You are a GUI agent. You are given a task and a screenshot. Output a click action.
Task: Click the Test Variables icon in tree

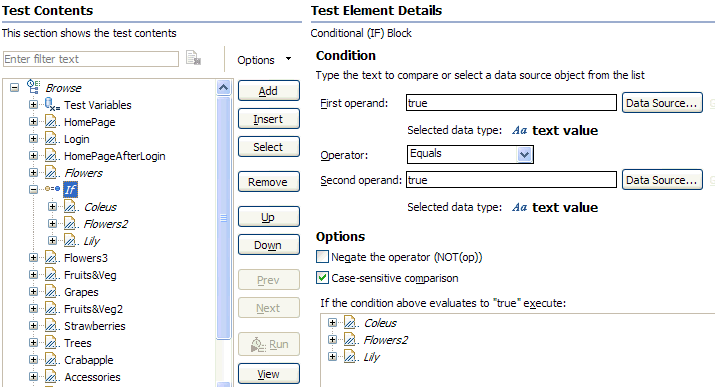point(52,104)
